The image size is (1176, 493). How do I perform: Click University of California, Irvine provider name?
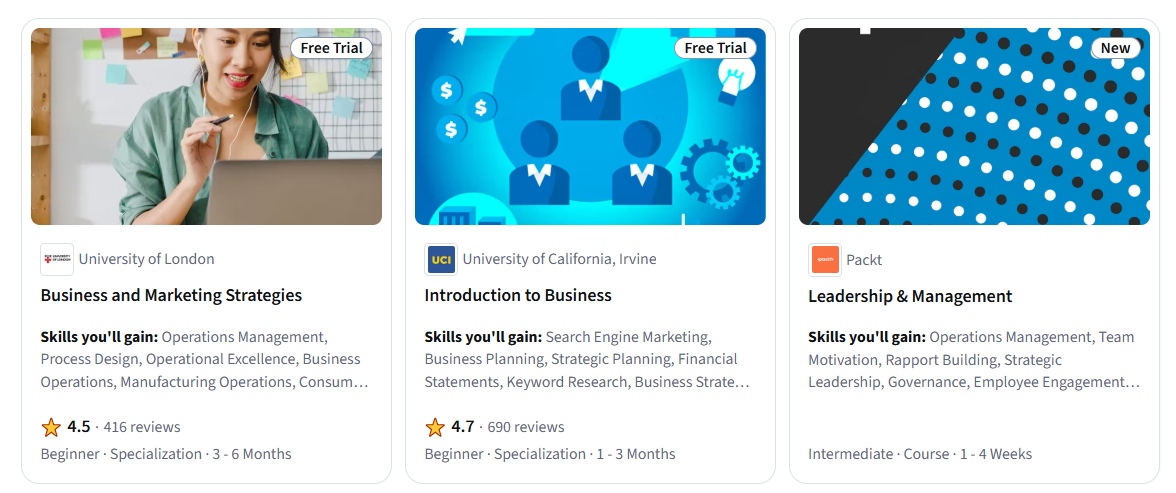pos(559,259)
